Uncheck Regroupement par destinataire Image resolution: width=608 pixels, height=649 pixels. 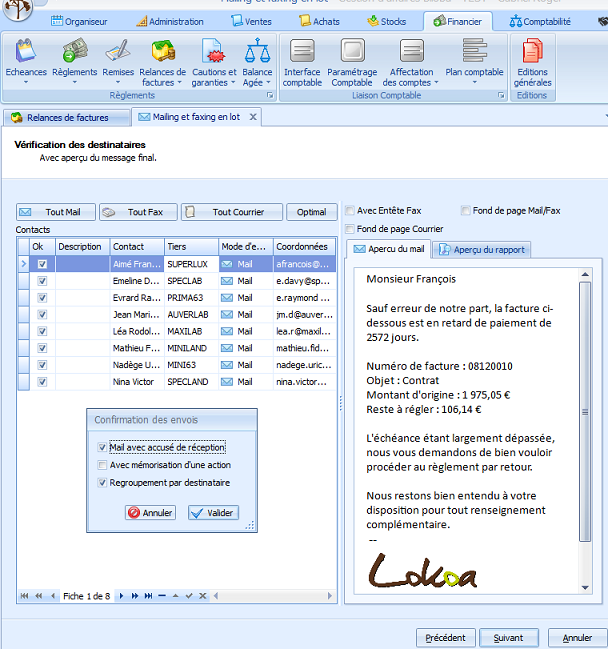point(102,483)
